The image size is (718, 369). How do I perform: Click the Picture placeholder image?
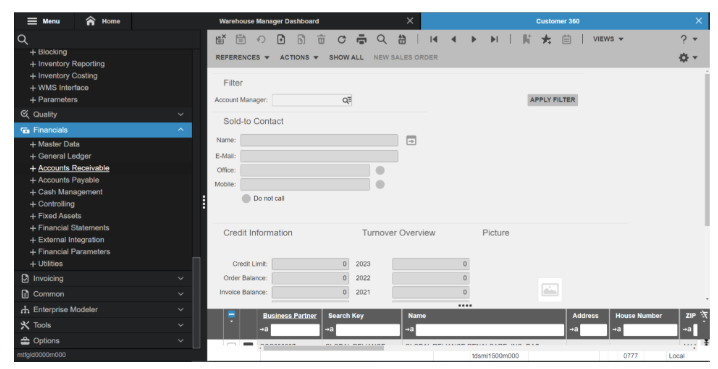(550, 289)
